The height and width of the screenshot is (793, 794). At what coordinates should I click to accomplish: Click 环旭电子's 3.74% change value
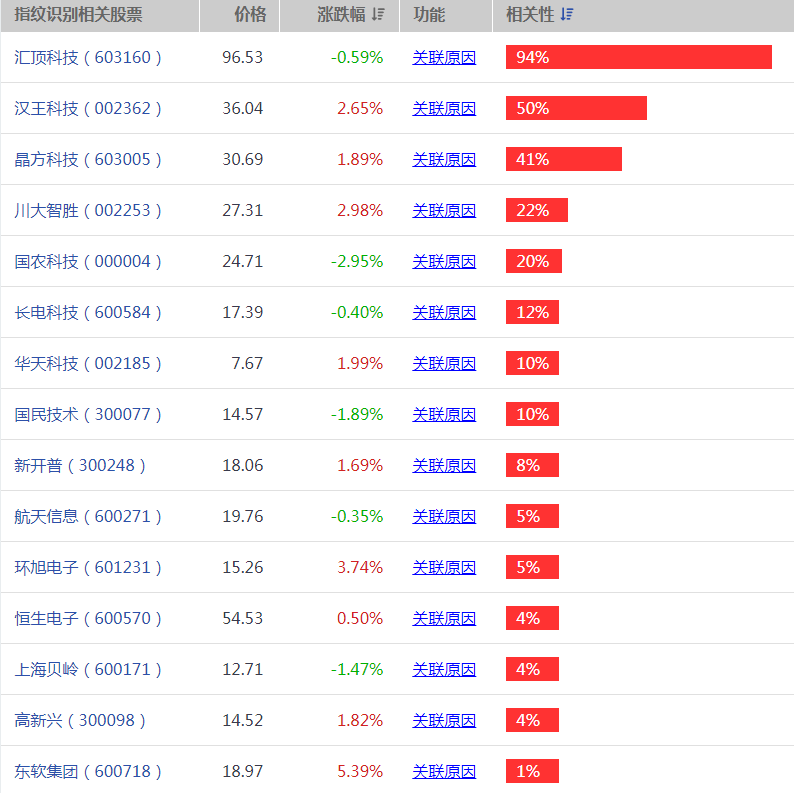coord(360,568)
